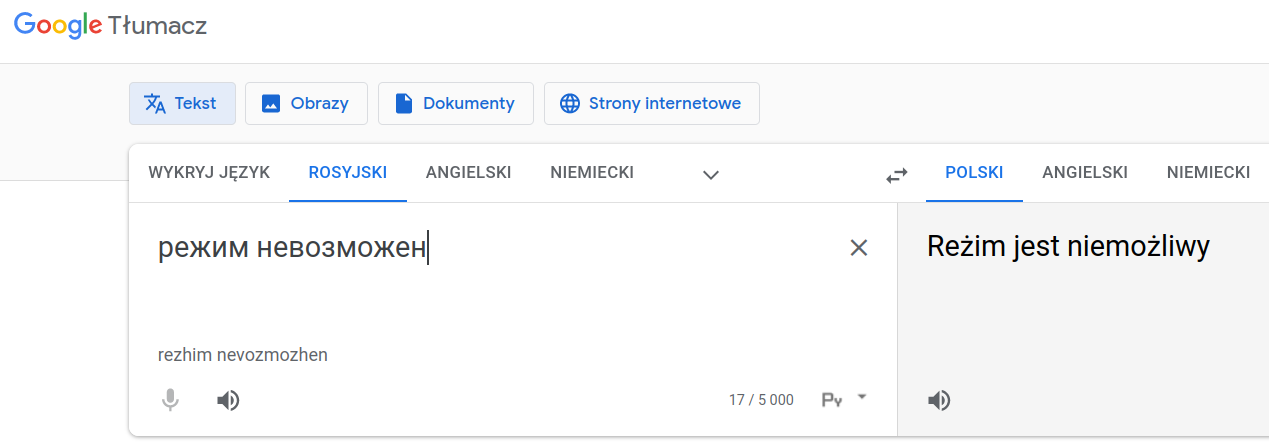This screenshot has width=1269, height=444.
Task: Listen to the Russian source text
Action: 228,401
